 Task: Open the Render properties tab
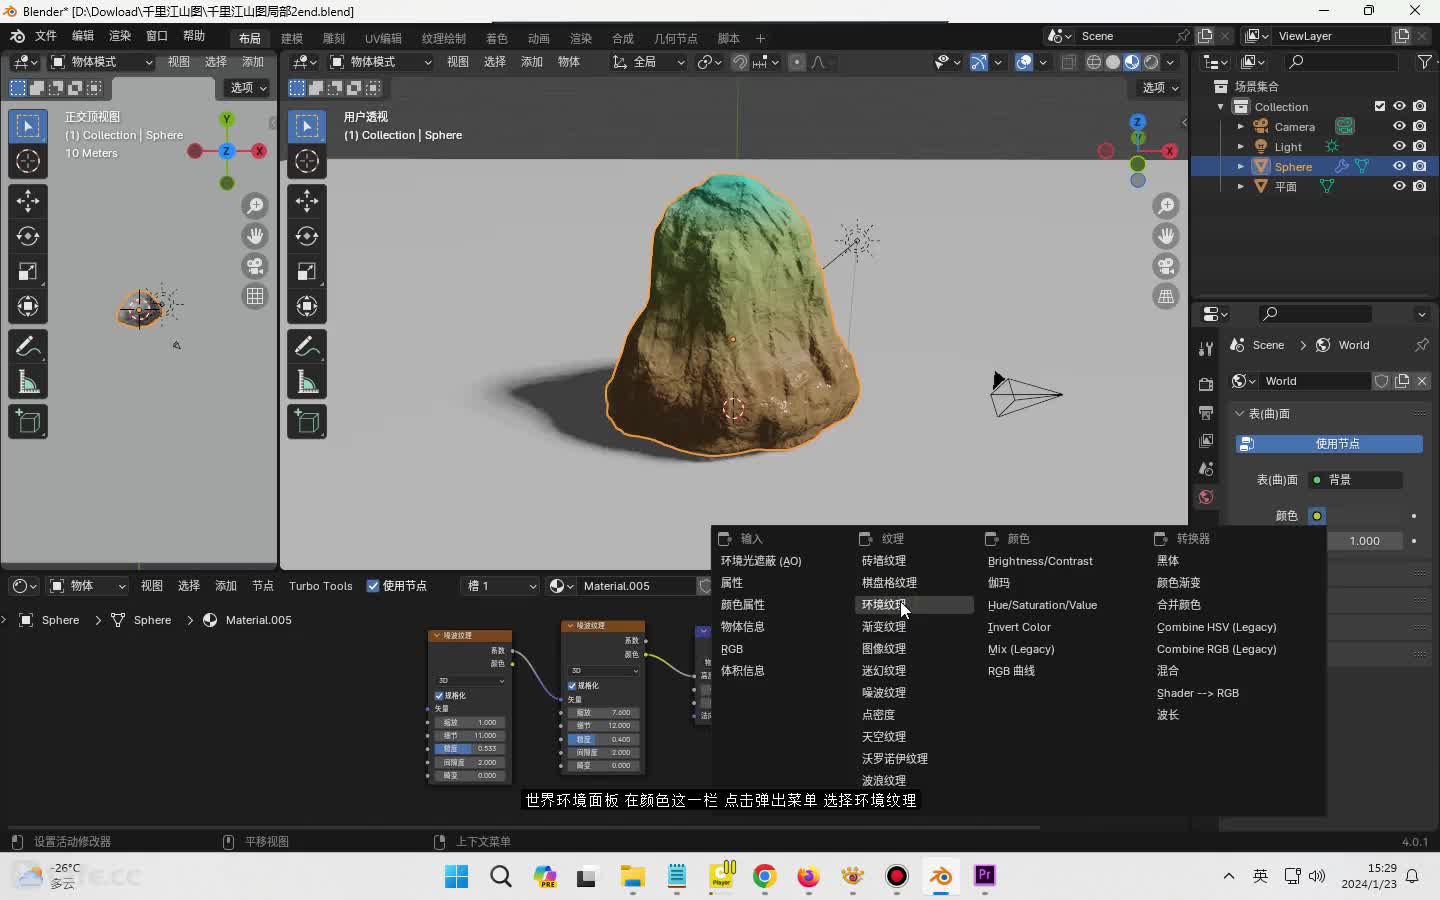(x=1206, y=384)
